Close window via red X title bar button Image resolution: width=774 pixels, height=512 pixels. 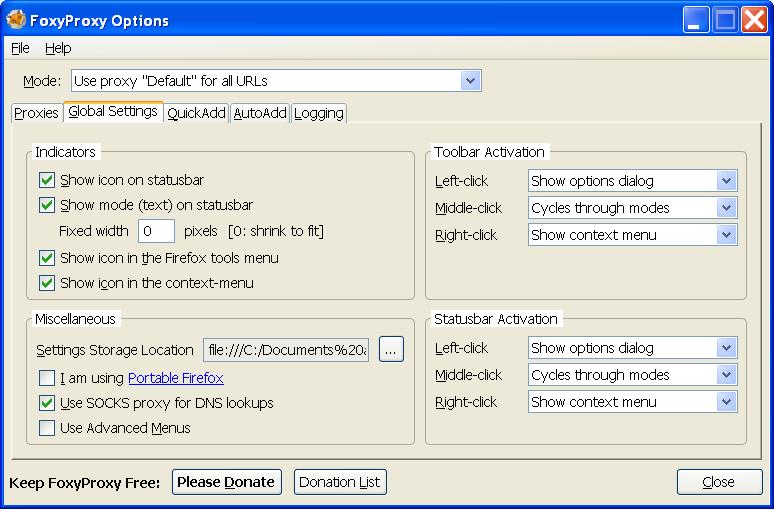(755, 20)
